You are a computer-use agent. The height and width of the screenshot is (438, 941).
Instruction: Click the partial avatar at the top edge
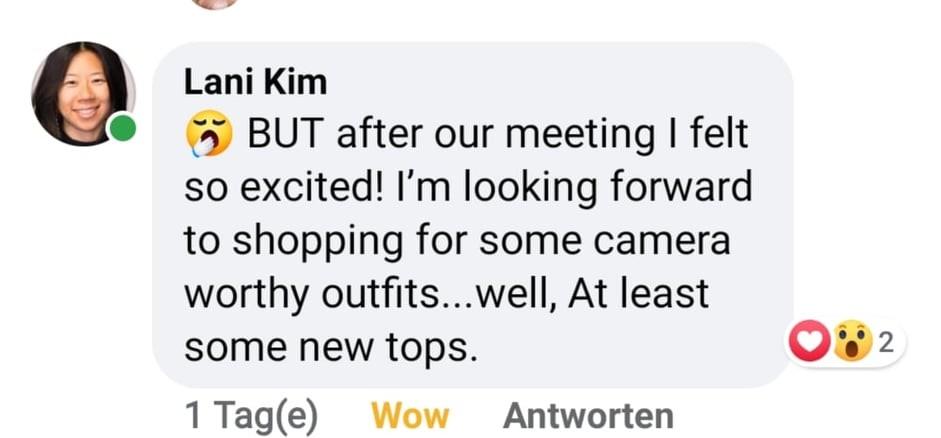(216, 4)
